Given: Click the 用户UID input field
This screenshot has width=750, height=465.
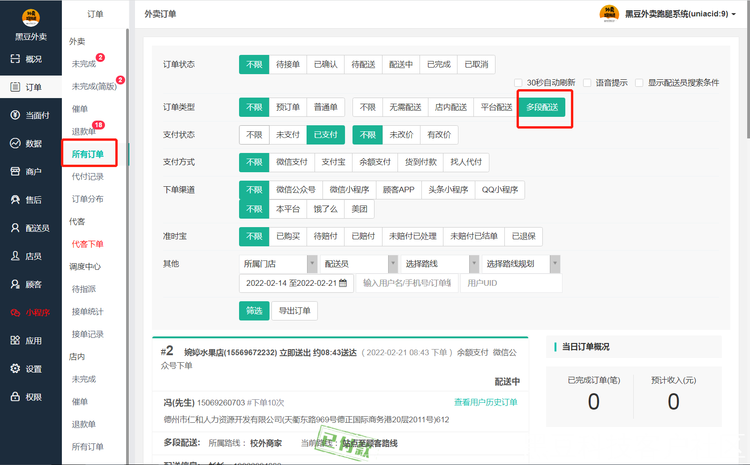Looking at the screenshot, I should 497,284.
